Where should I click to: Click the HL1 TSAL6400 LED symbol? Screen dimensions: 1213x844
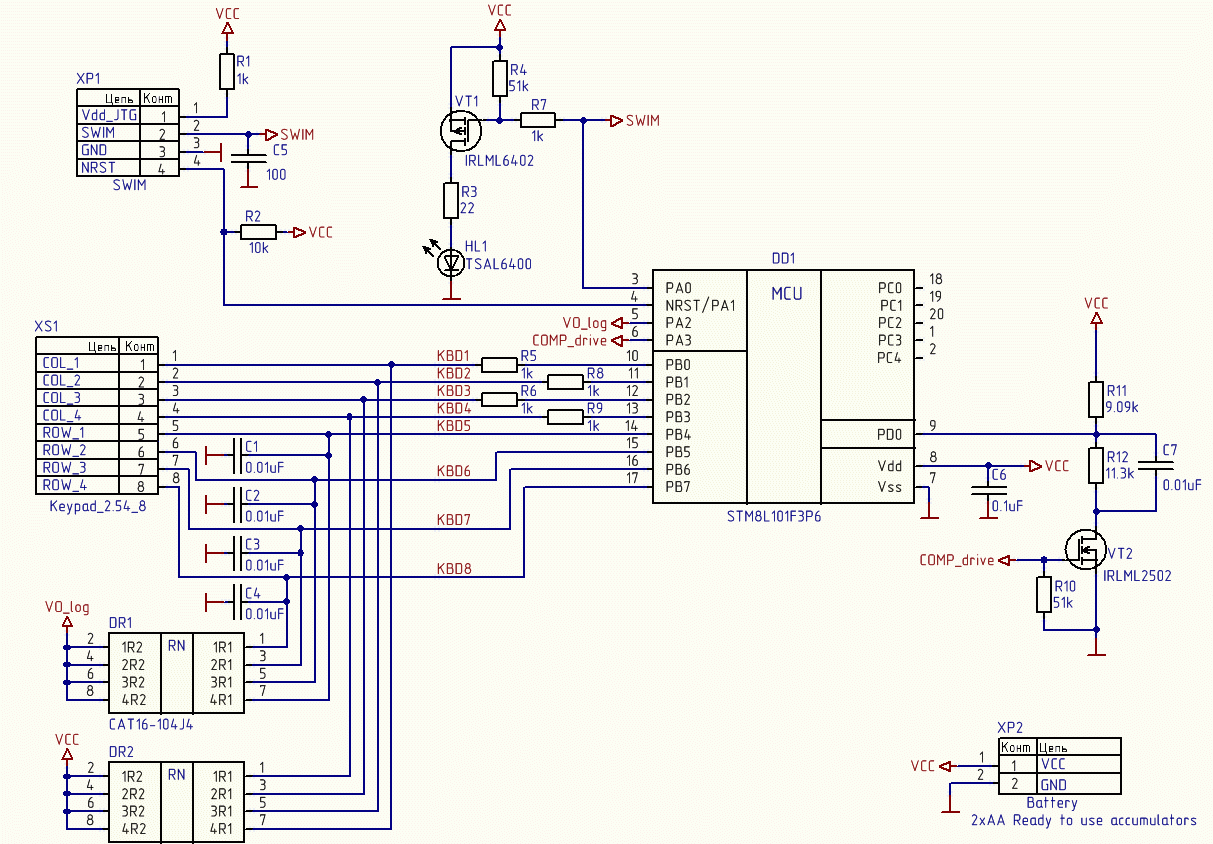(451, 263)
